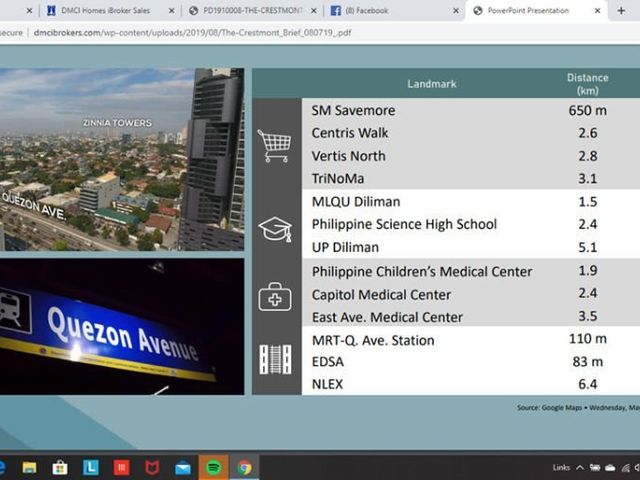Screen dimensions: 640x480
Task: Close the PD1910008-THE-CRESTMONT tab
Action: (x=314, y=11)
